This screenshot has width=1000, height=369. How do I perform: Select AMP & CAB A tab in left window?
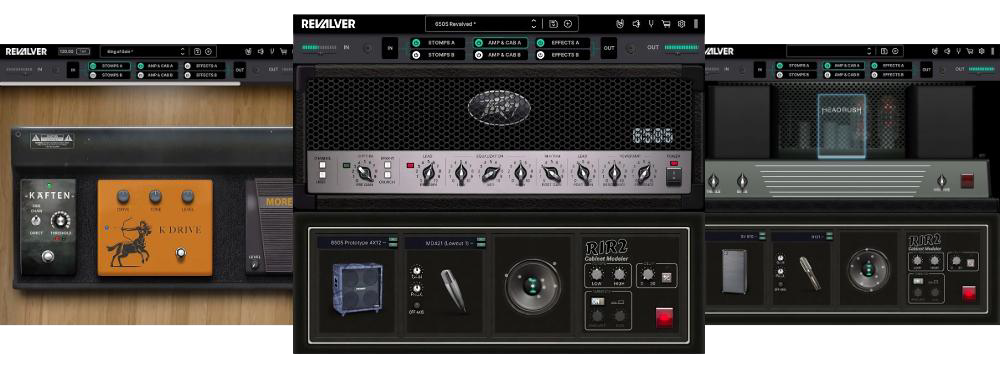point(157,66)
